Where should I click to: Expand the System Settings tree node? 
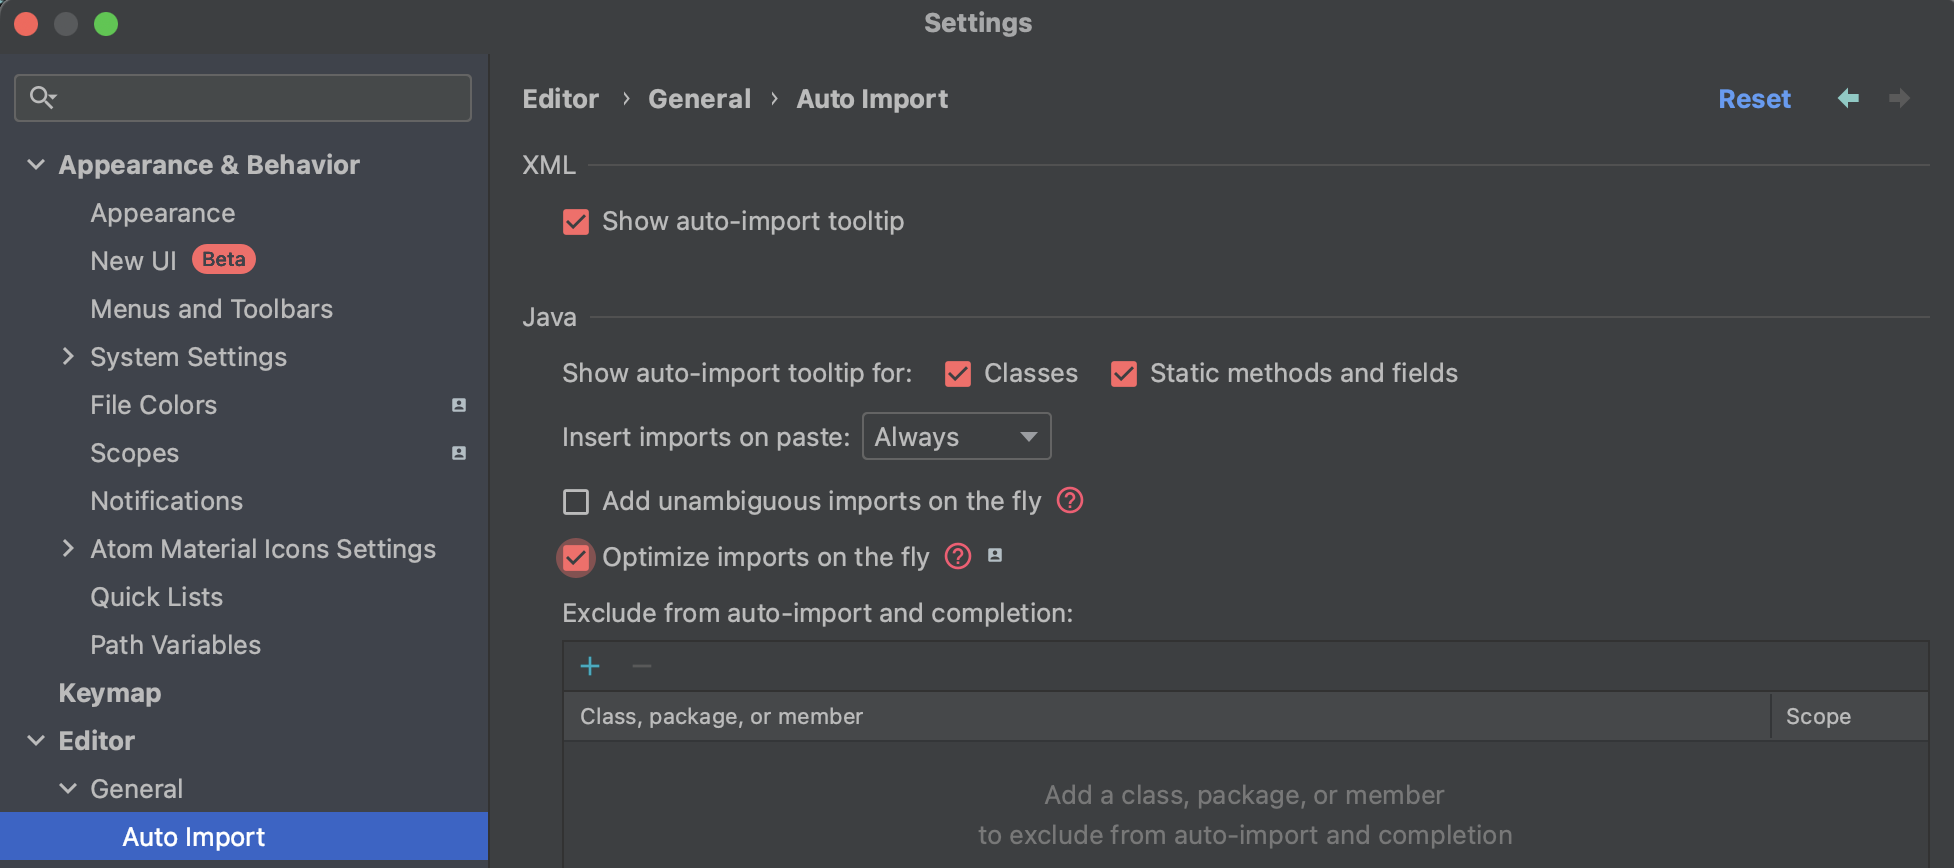point(68,357)
